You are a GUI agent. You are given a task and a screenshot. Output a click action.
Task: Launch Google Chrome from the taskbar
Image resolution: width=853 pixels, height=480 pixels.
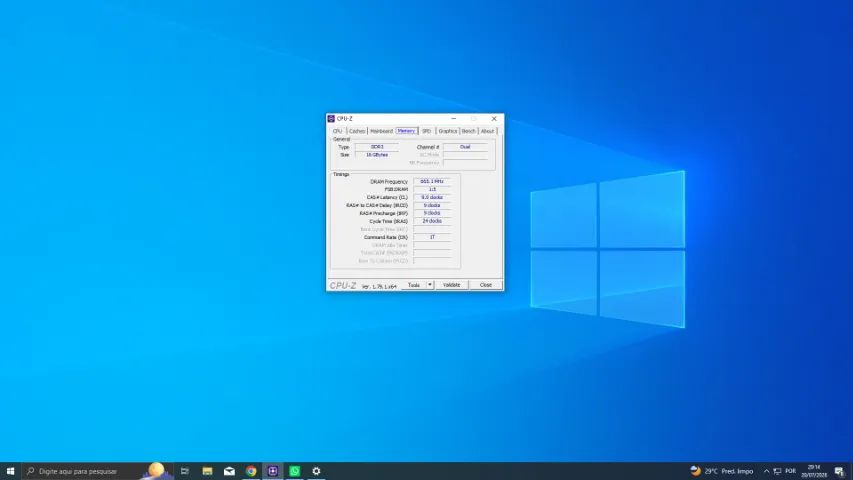point(251,471)
